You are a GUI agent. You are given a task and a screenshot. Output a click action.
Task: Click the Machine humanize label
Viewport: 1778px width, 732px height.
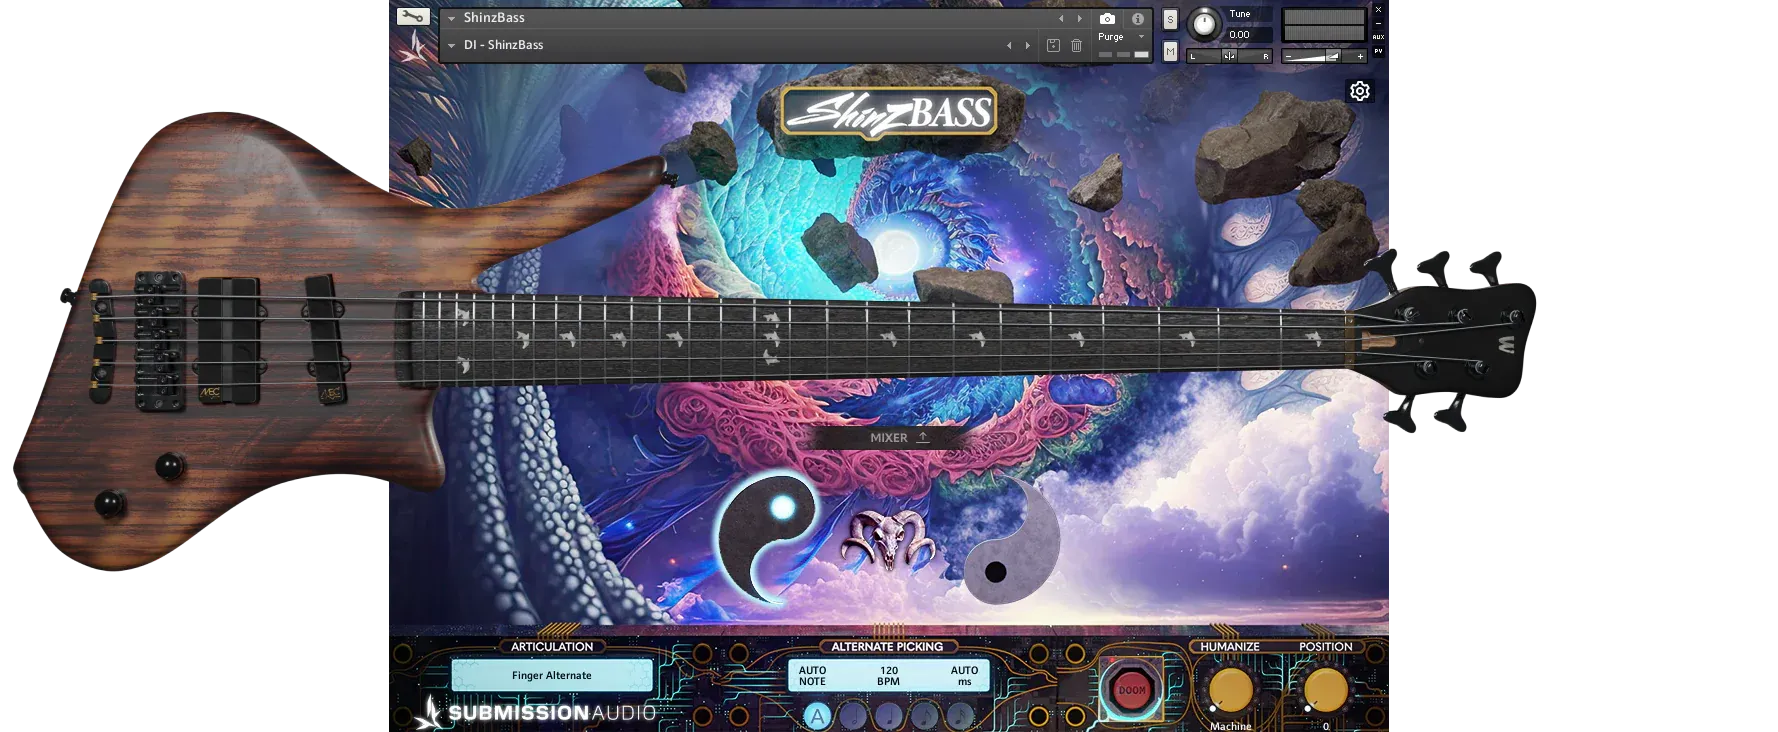(x=1230, y=726)
